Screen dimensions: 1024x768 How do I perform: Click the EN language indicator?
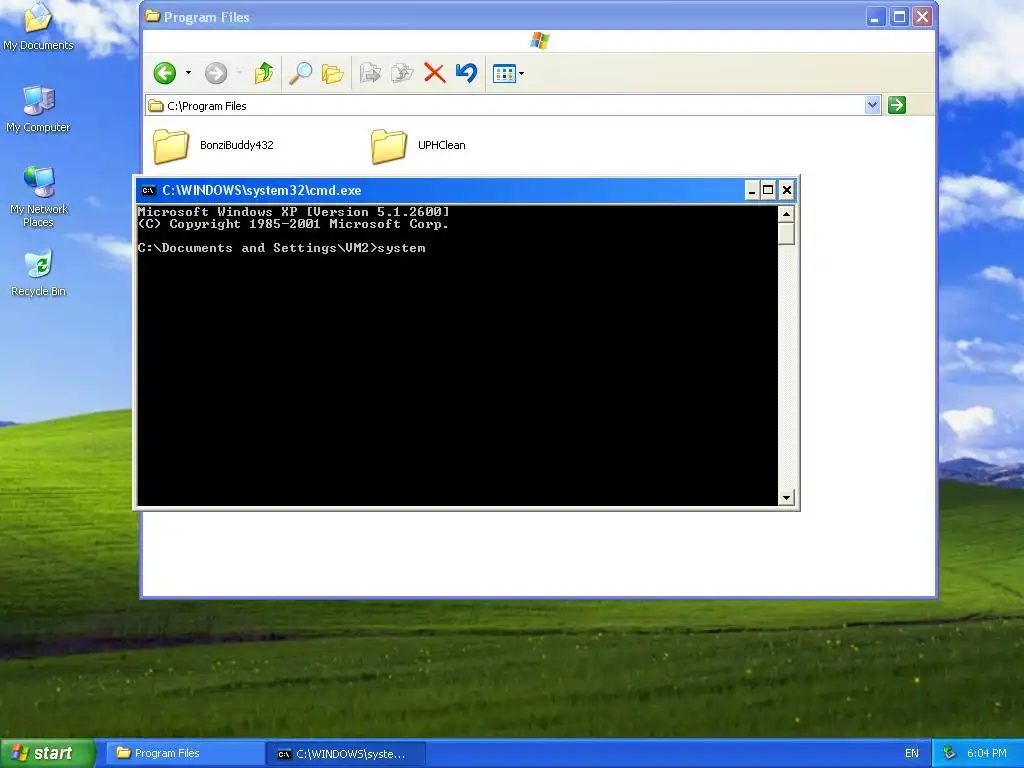pos(912,754)
